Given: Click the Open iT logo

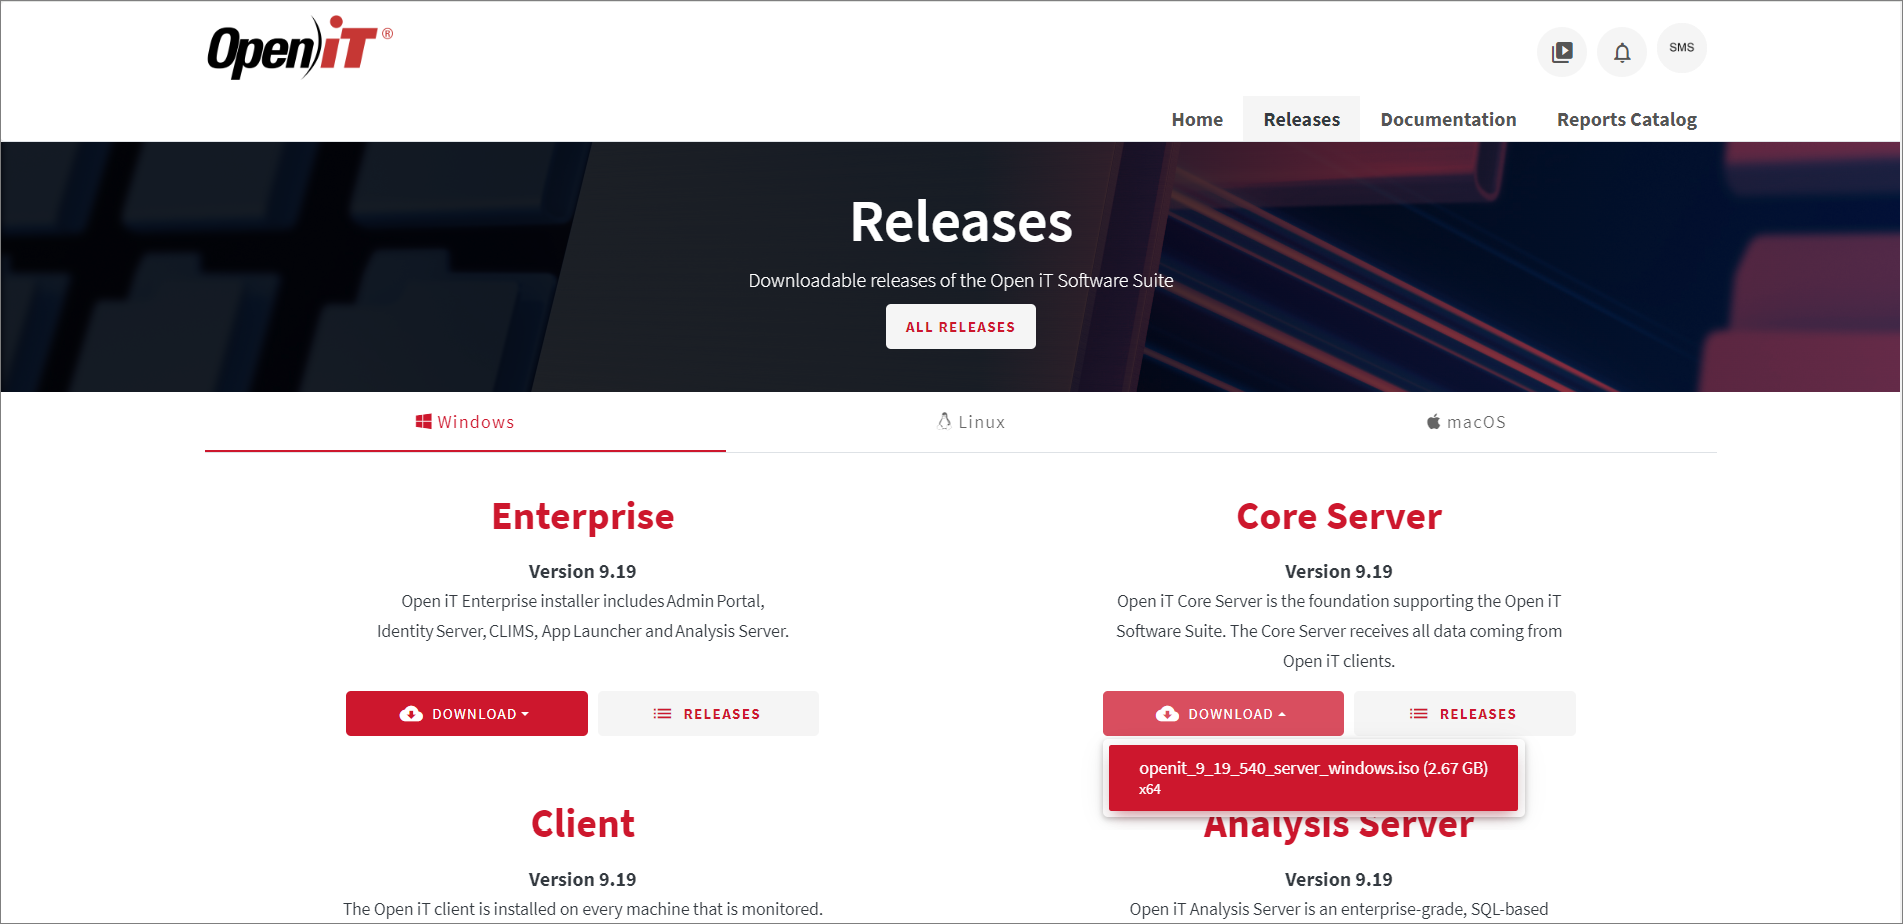Looking at the screenshot, I should click(x=299, y=46).
